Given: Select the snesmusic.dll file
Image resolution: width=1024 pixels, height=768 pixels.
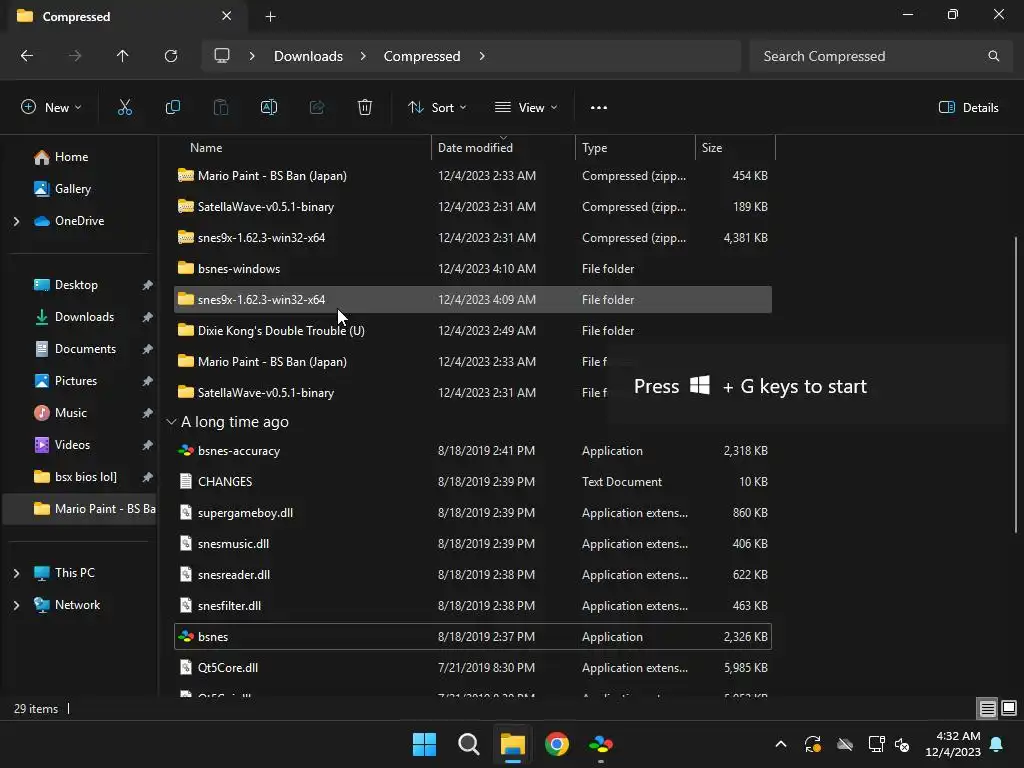Looking at the screenshot, I should point(473,544).
